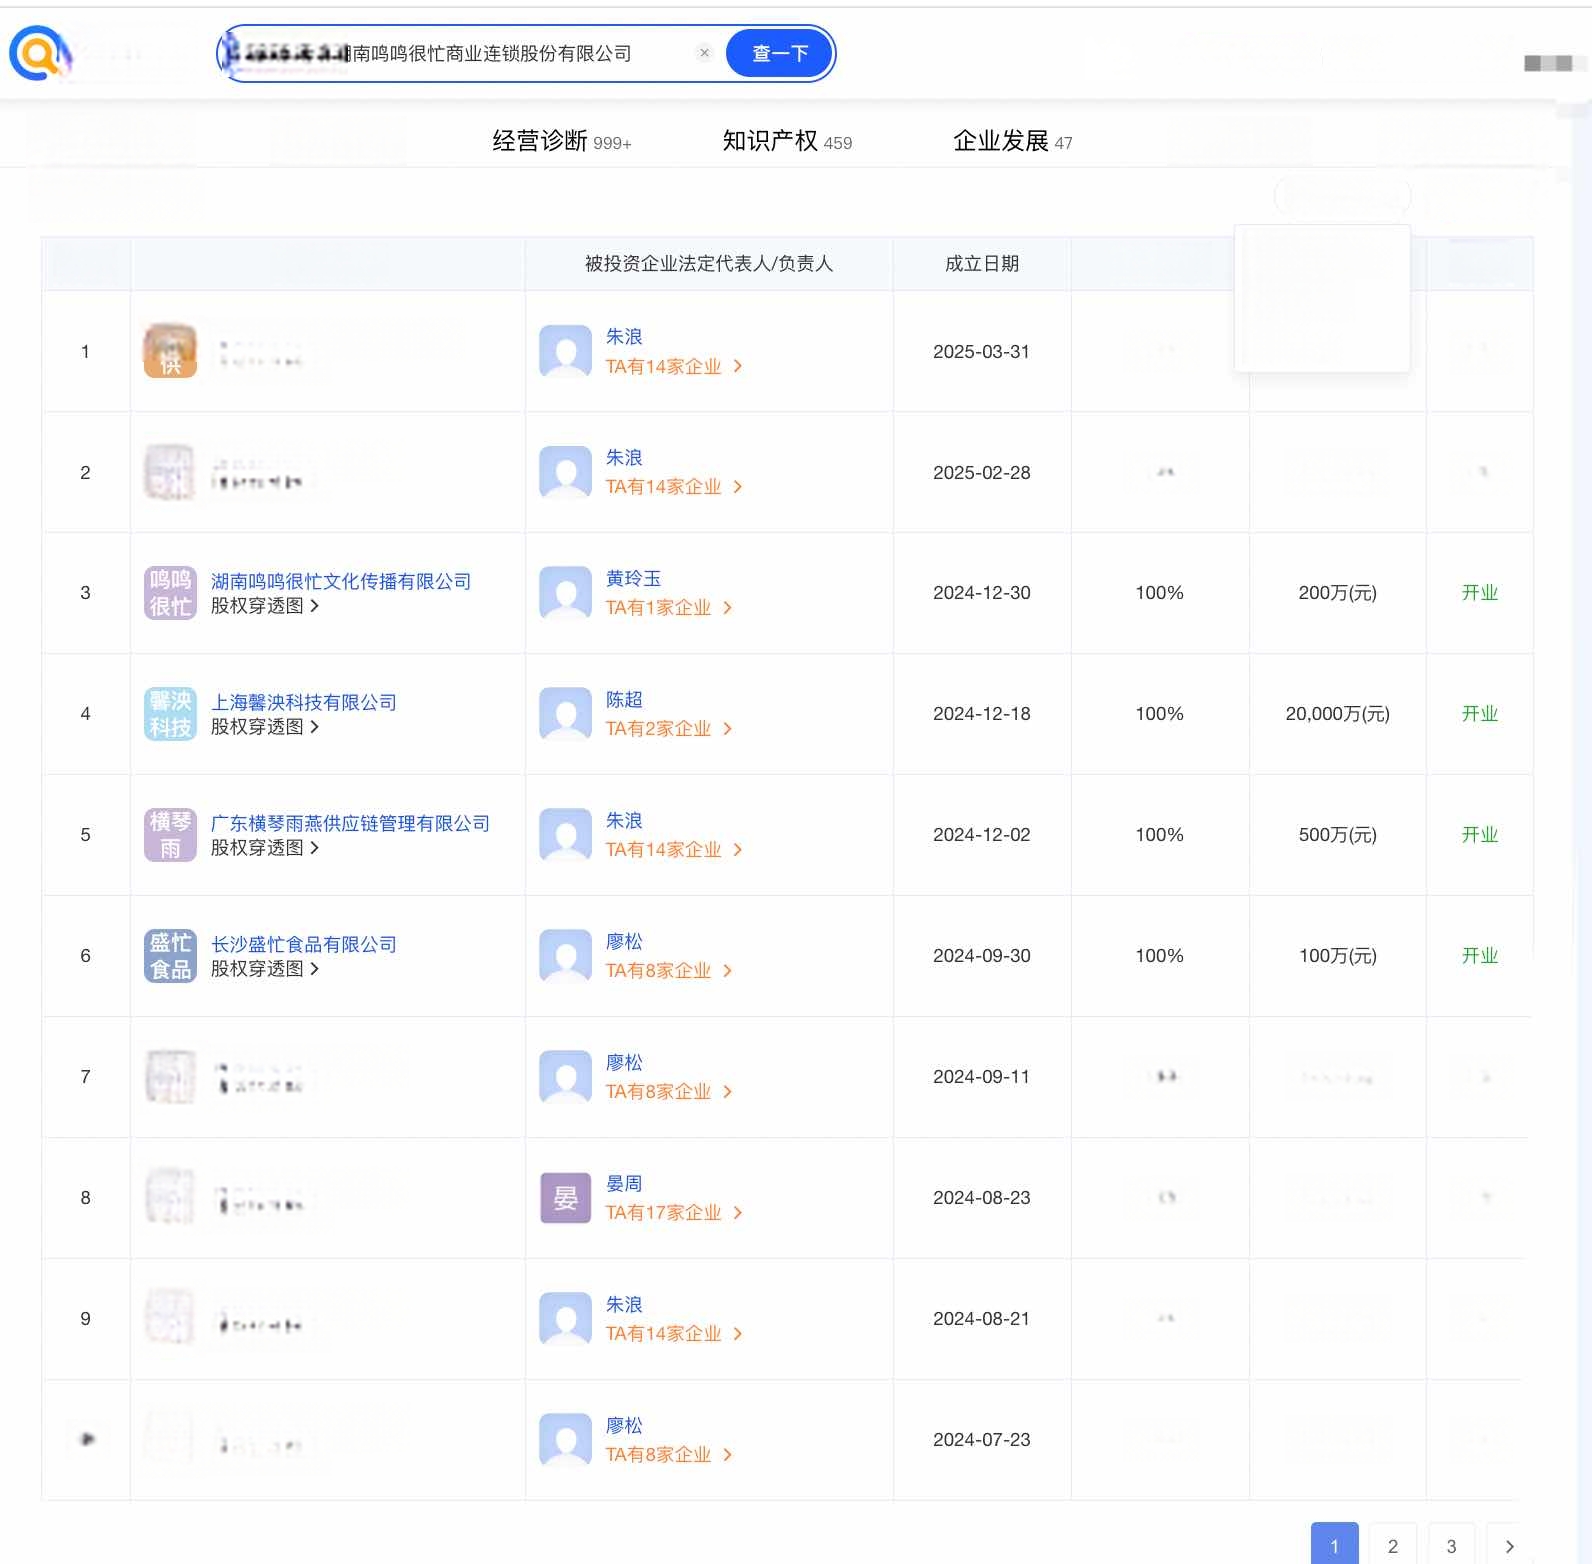Click 朱浪 avatar in the 2024-08-21 row
Screen dimensions: 1592x1564
(x=565, y=1319)
